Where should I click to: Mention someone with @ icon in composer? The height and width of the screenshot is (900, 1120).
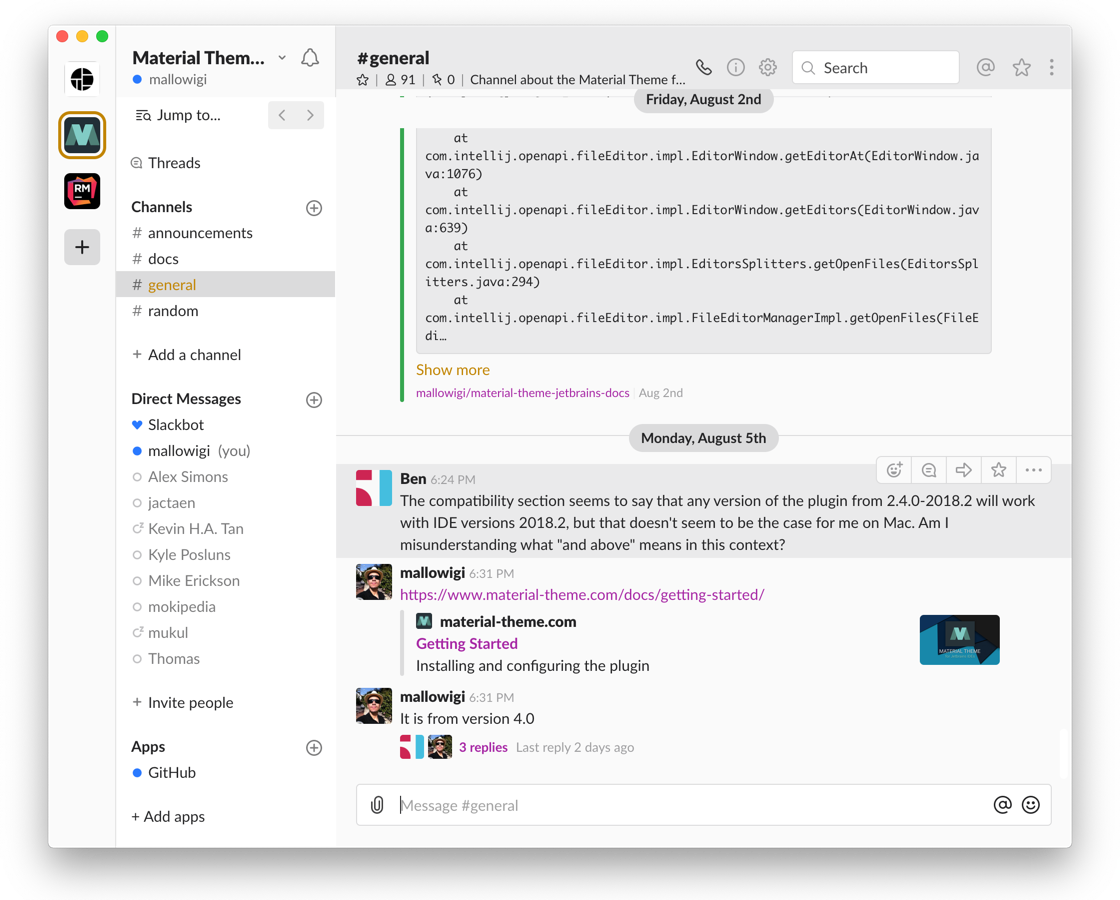click(x=1003, y=805)
